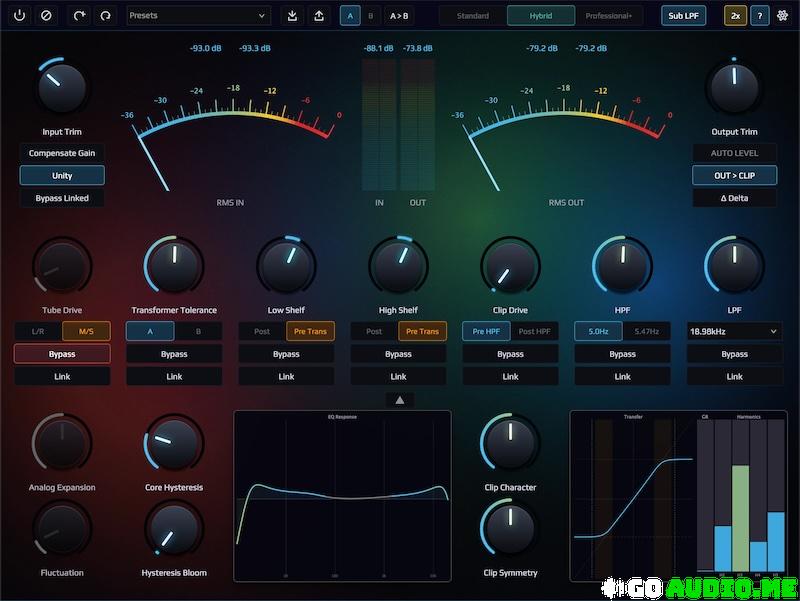Image resolution: width=800 pixels, height=601 pixels.
Task: Open the settings gear icon
Action: 781,16
